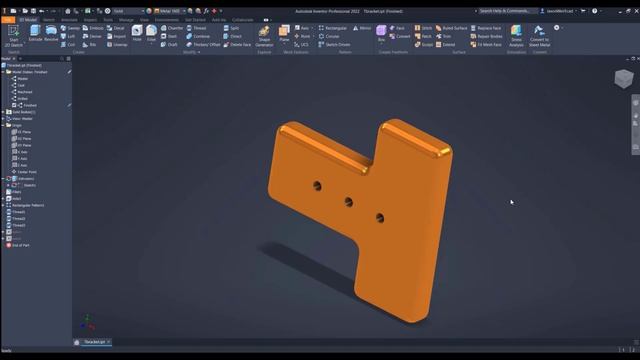Toggle the Finished model state checkbox

point(14,105)
